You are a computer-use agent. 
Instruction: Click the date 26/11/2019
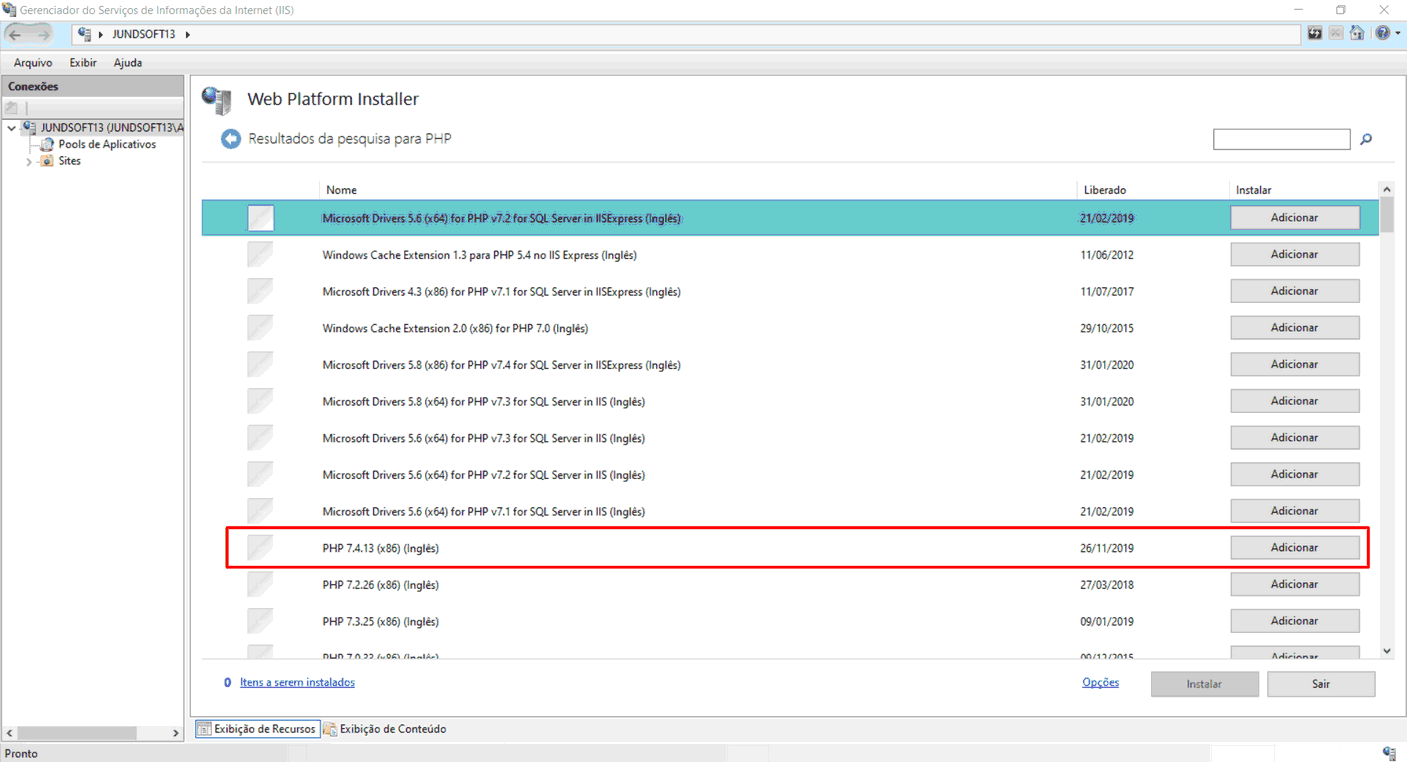coord(1108,548)
